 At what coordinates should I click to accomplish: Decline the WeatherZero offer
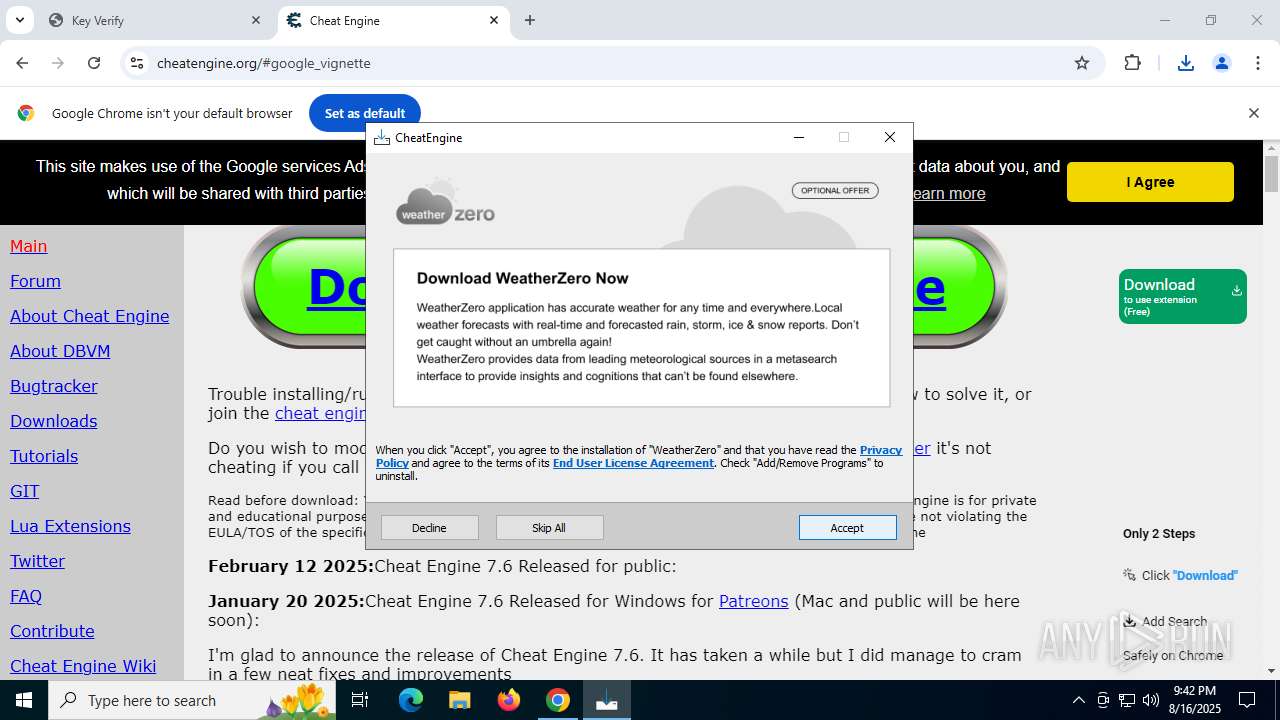pos(429,528)
